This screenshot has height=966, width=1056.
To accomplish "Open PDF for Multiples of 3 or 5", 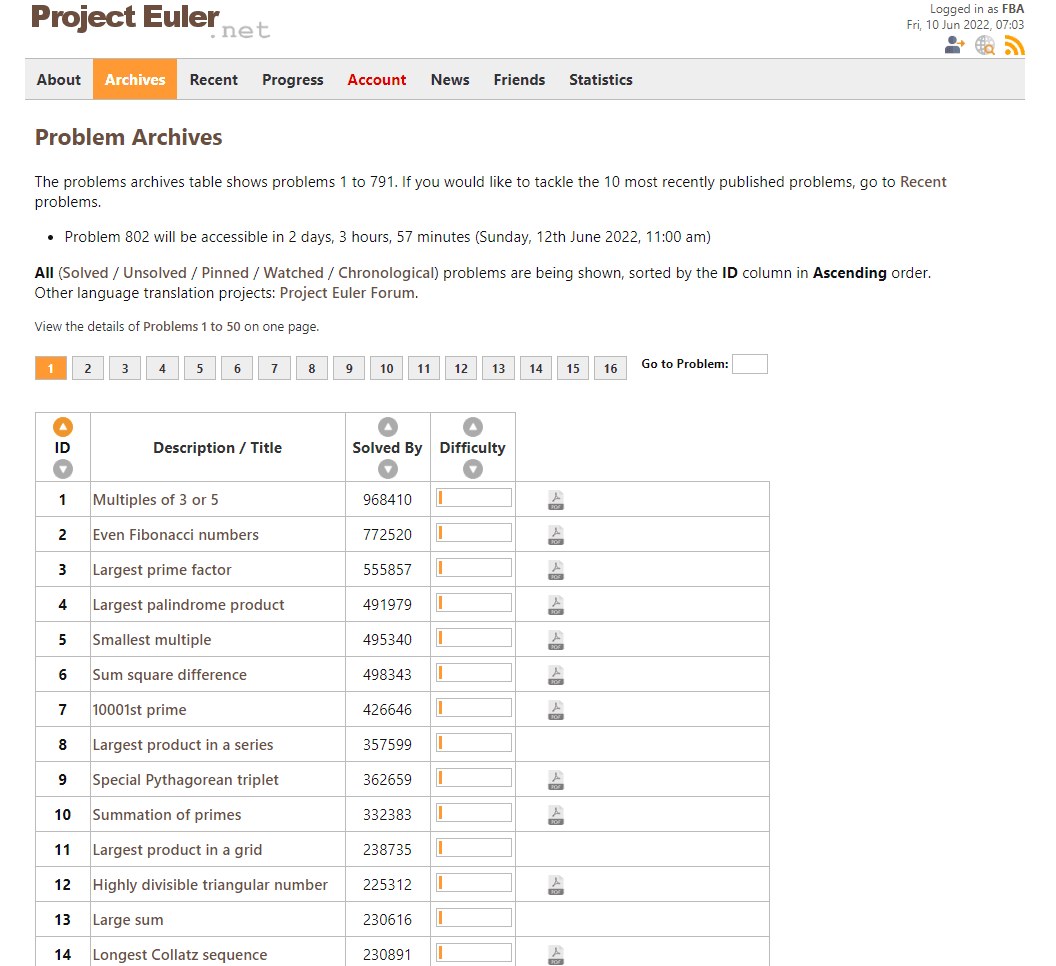I will pos(556,500).
